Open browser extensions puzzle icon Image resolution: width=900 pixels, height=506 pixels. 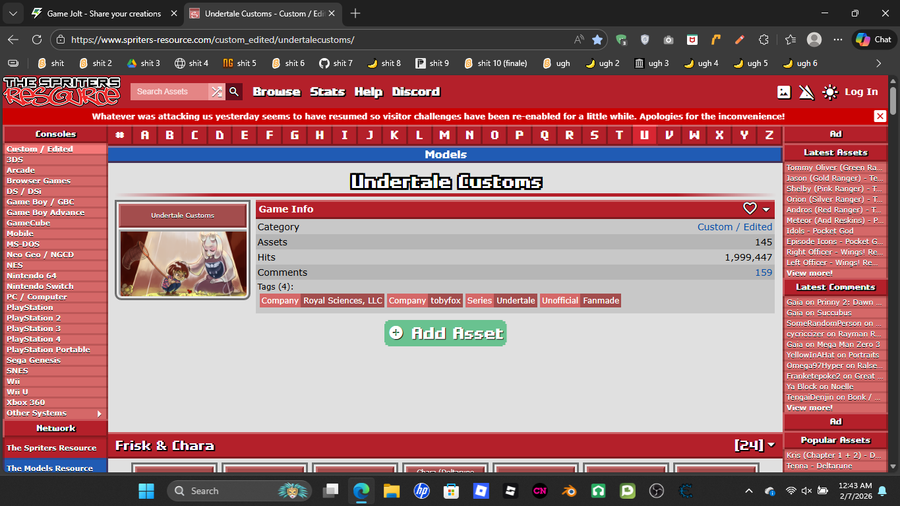coord(763,40)
